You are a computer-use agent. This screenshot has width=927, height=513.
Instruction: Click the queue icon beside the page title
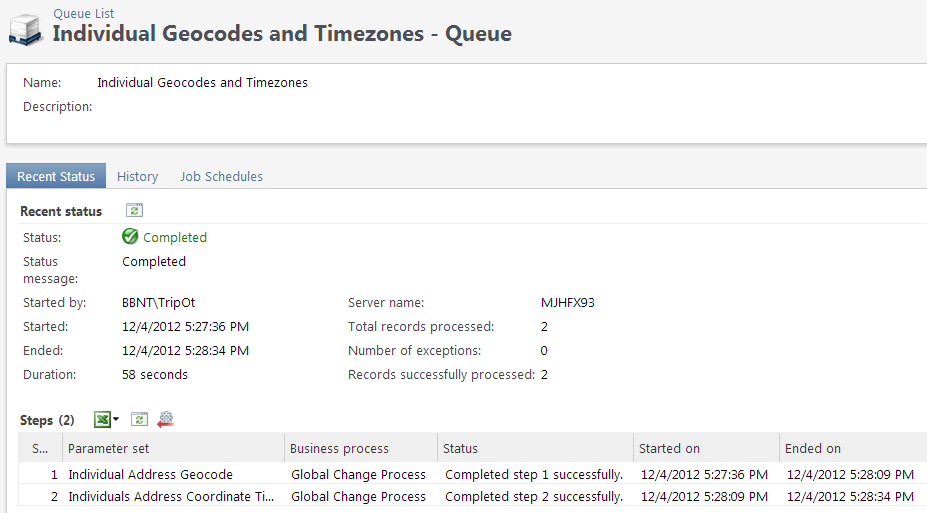pyautogui.click(x=24, y=28)
